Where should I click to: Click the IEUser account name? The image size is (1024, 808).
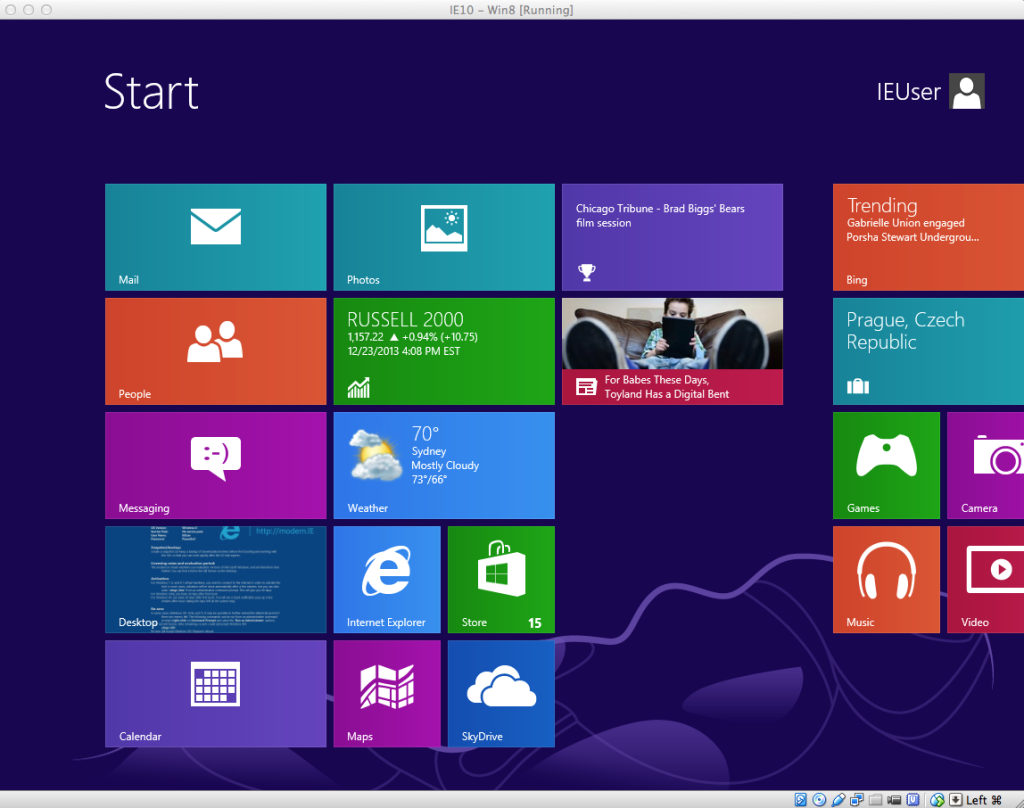coord(908,91)
